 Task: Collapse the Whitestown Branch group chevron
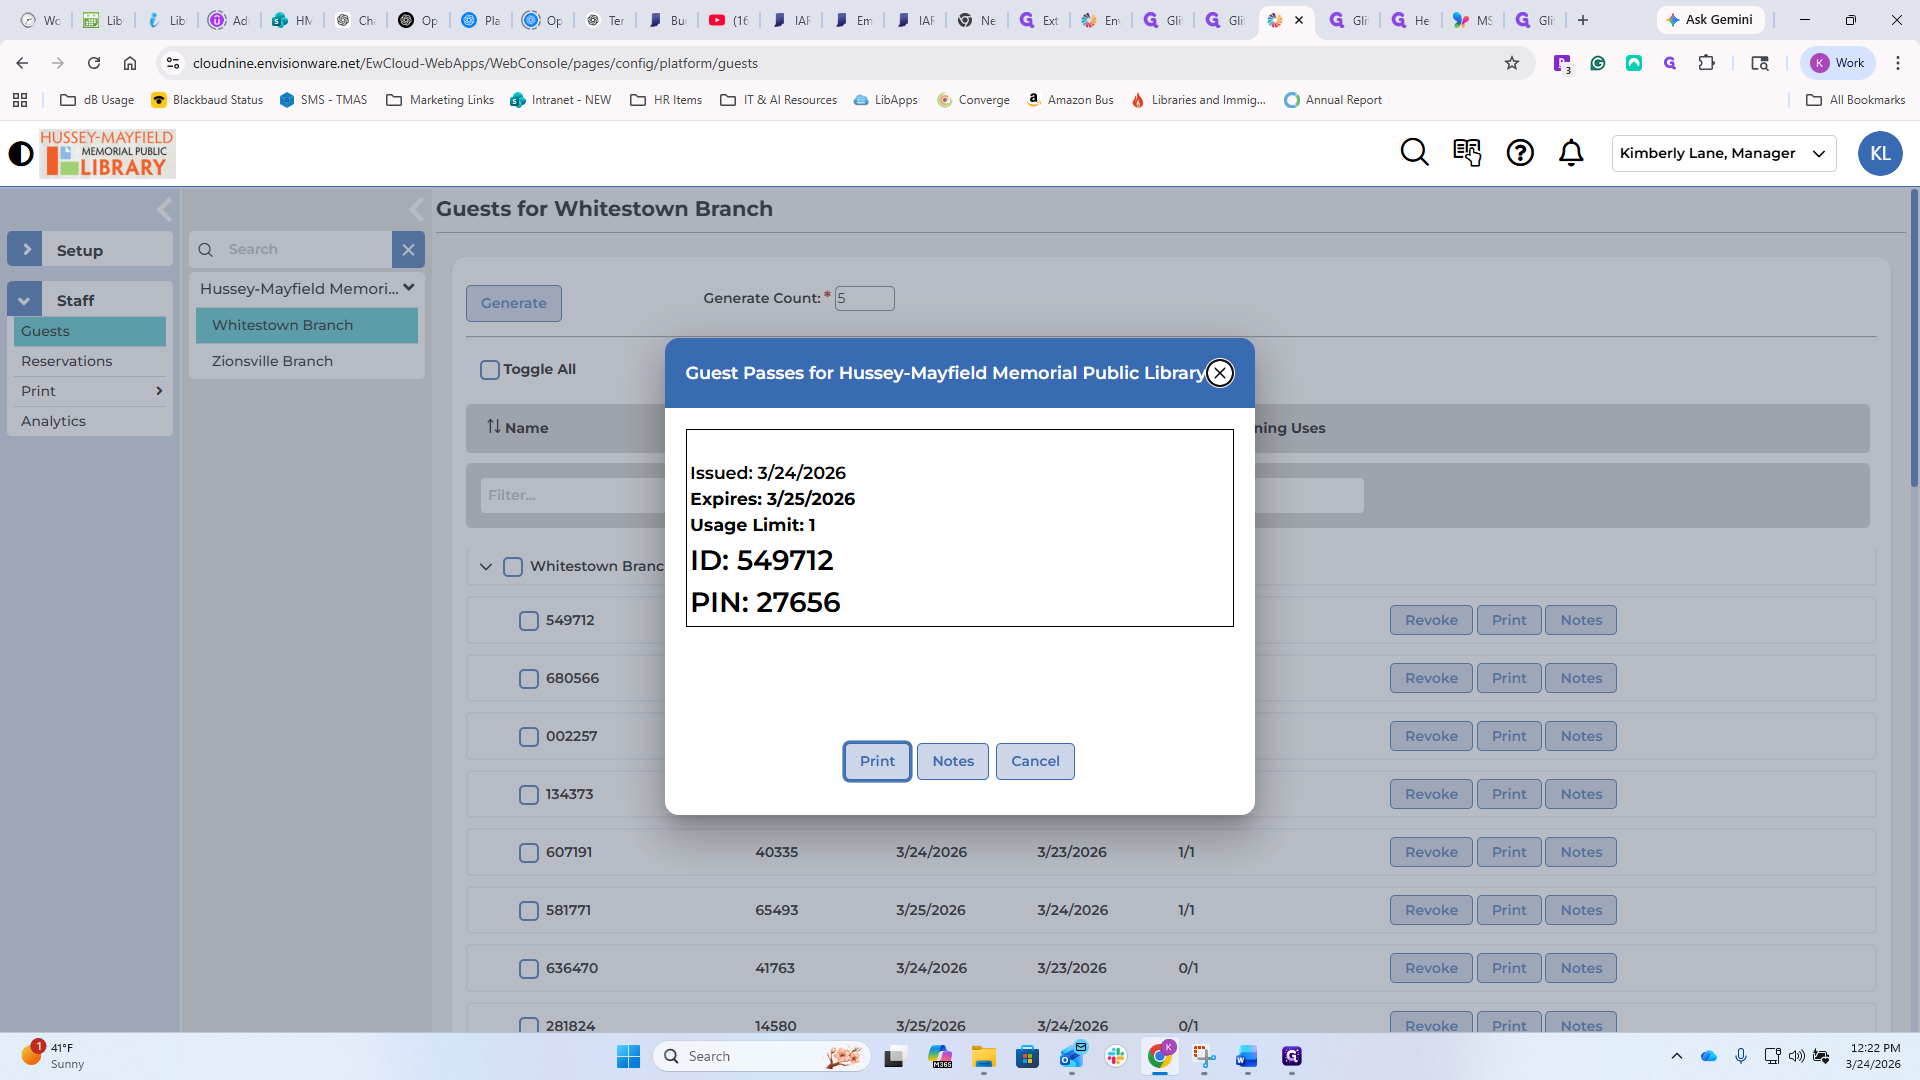tap(486, 567)
